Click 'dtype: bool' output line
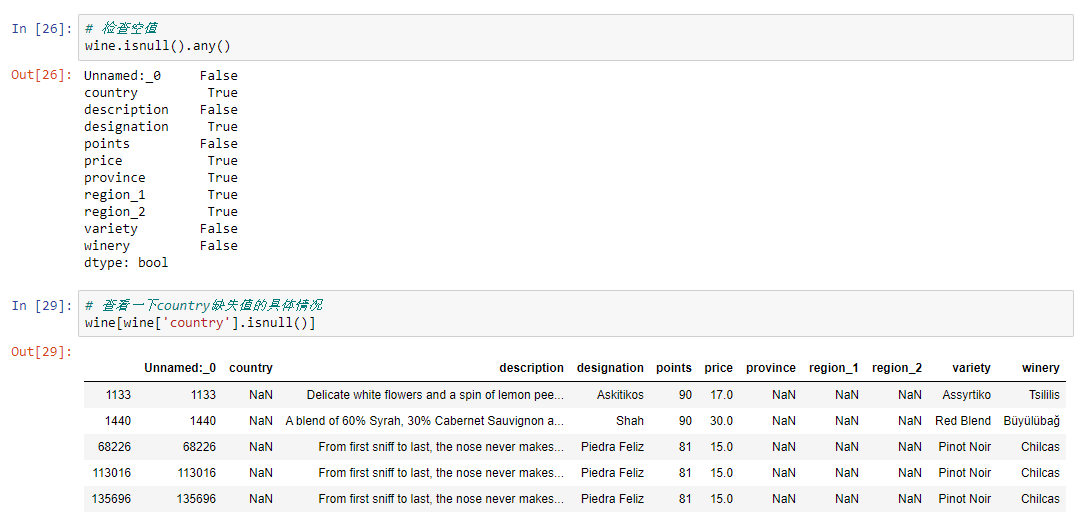Screen dimensions: 1082x521 tap(126, 262)
